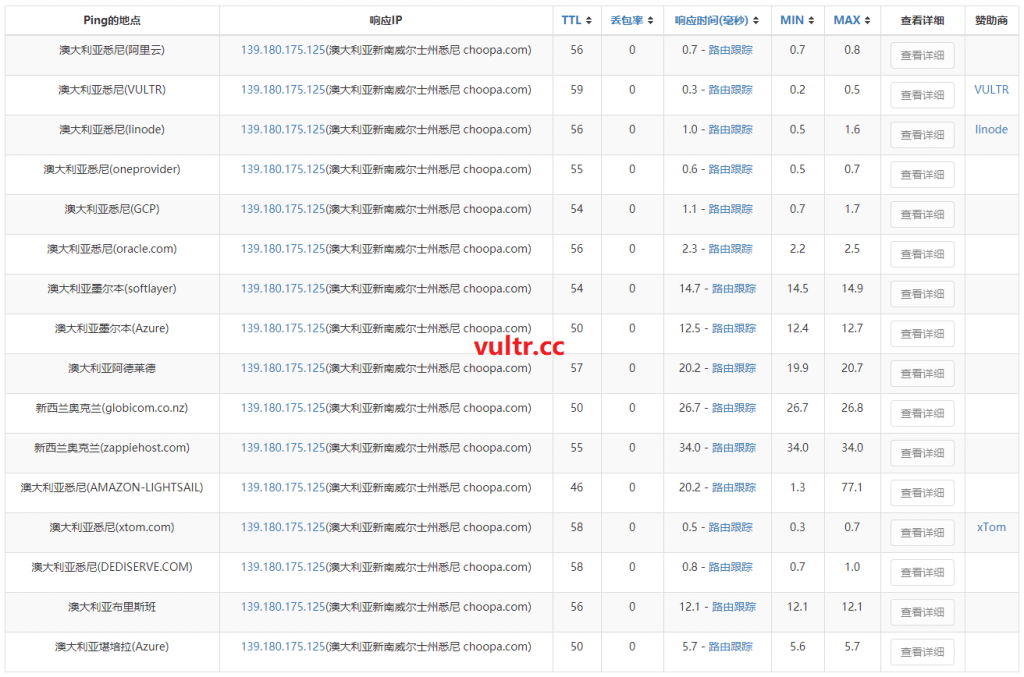Open VULTR sponsor link
The height and width of the screenshot is (677, 1024).
991,89
